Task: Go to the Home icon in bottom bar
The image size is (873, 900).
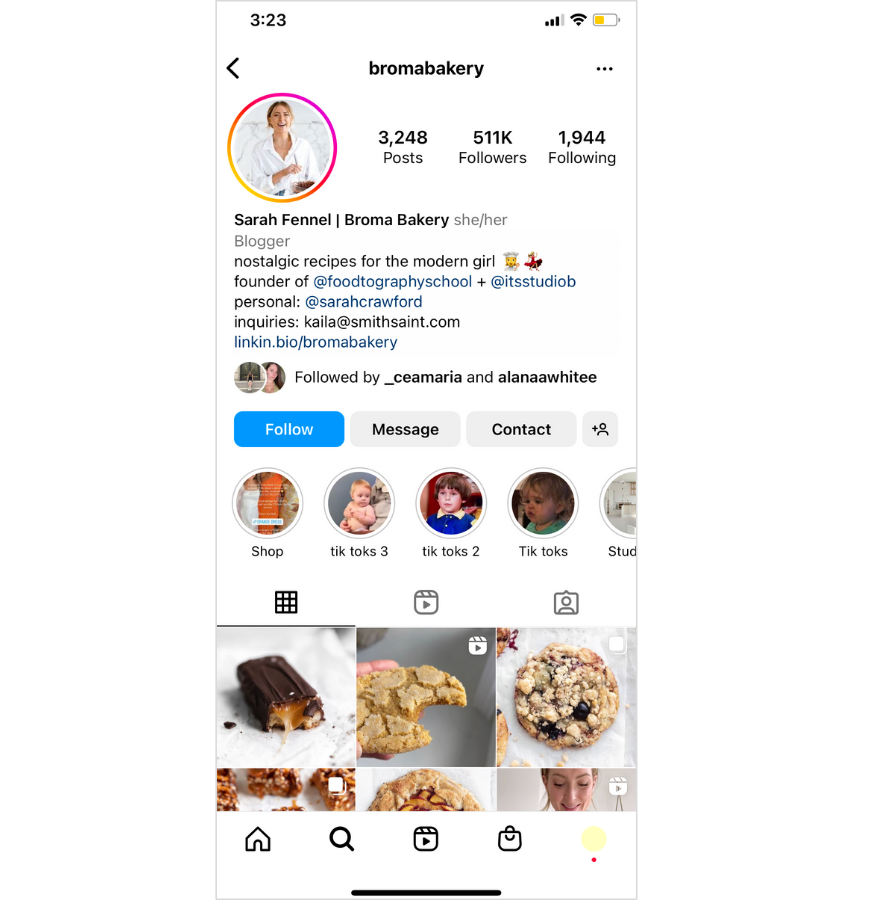Action: coord(258,839)
